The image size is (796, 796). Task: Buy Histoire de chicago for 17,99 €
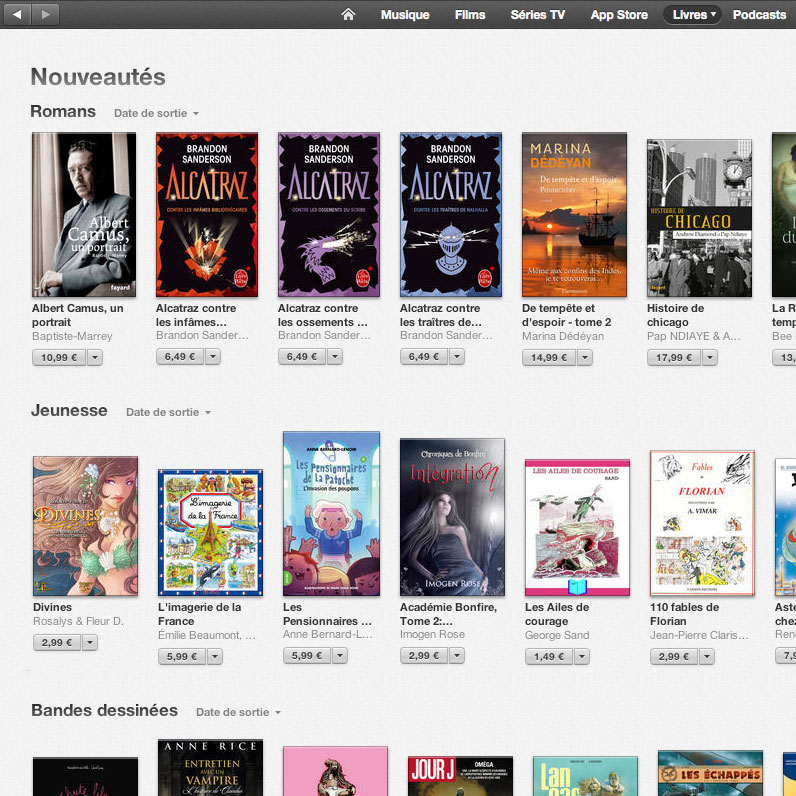pos(674,357)
